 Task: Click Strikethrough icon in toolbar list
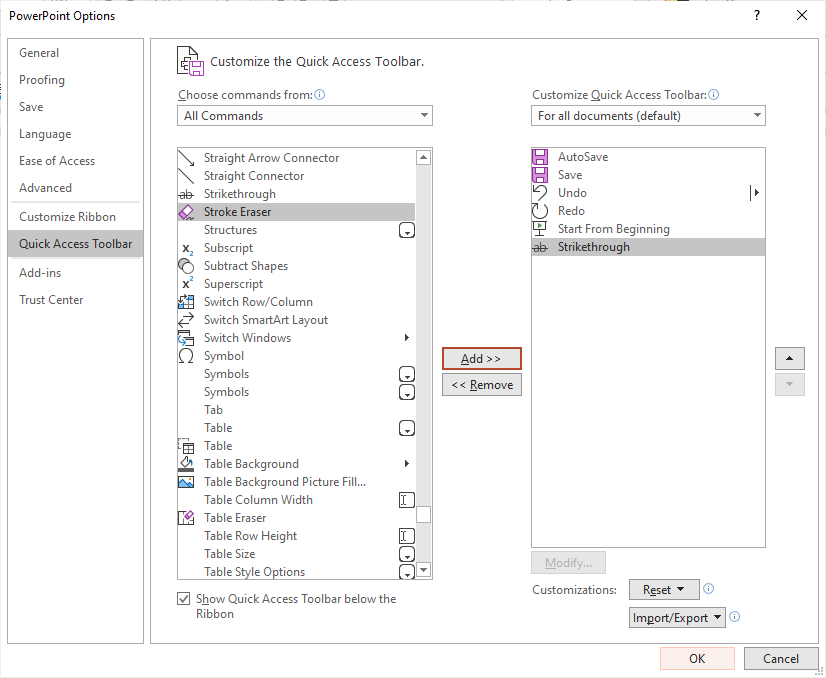click(540, 247)
